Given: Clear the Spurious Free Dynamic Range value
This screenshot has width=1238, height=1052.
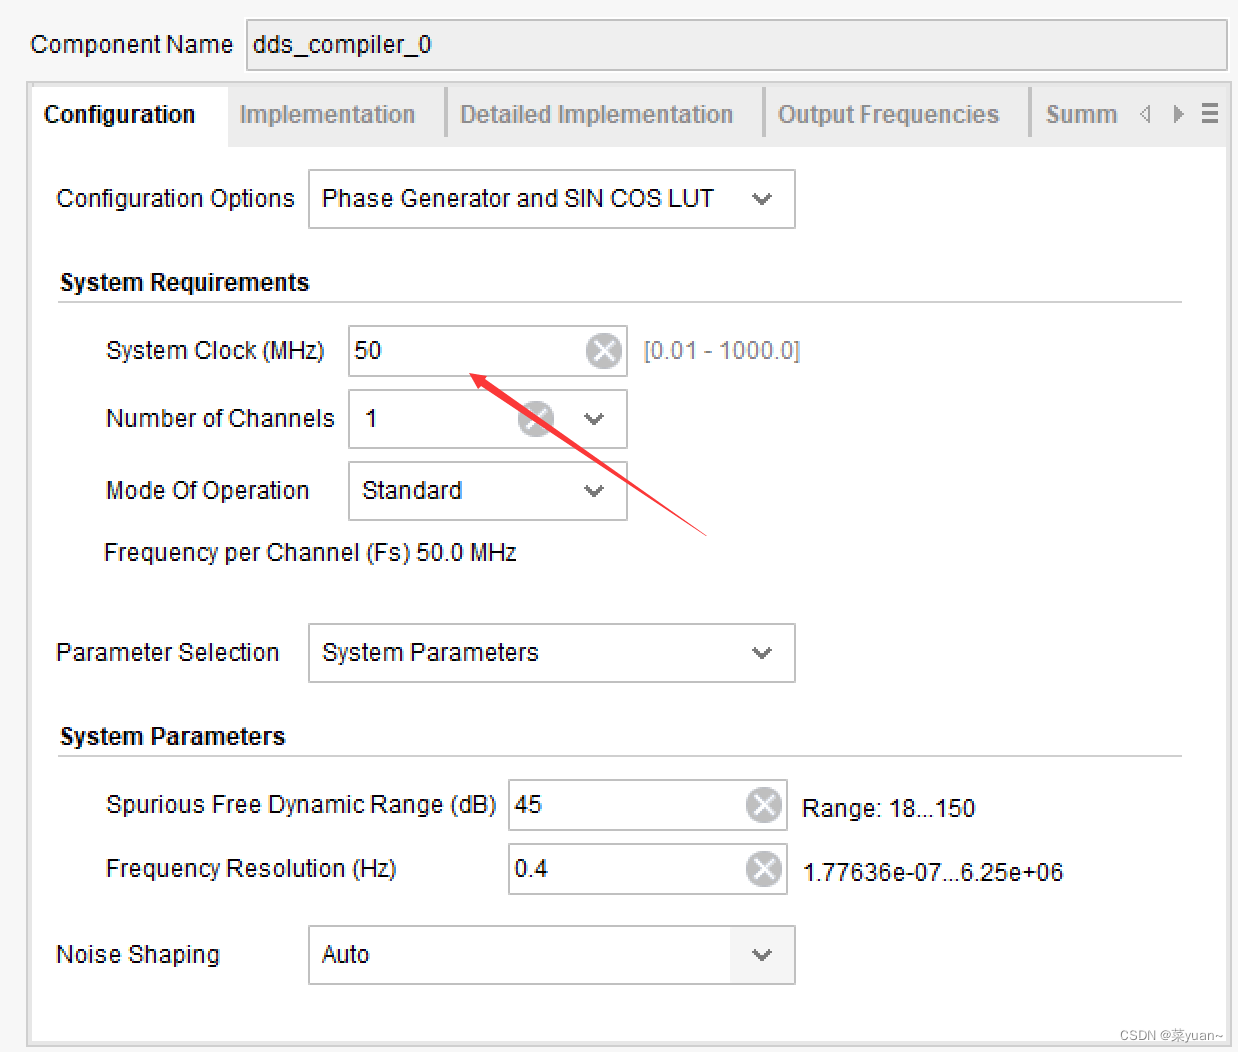Looking at the screenshot, I should point(763,805).
